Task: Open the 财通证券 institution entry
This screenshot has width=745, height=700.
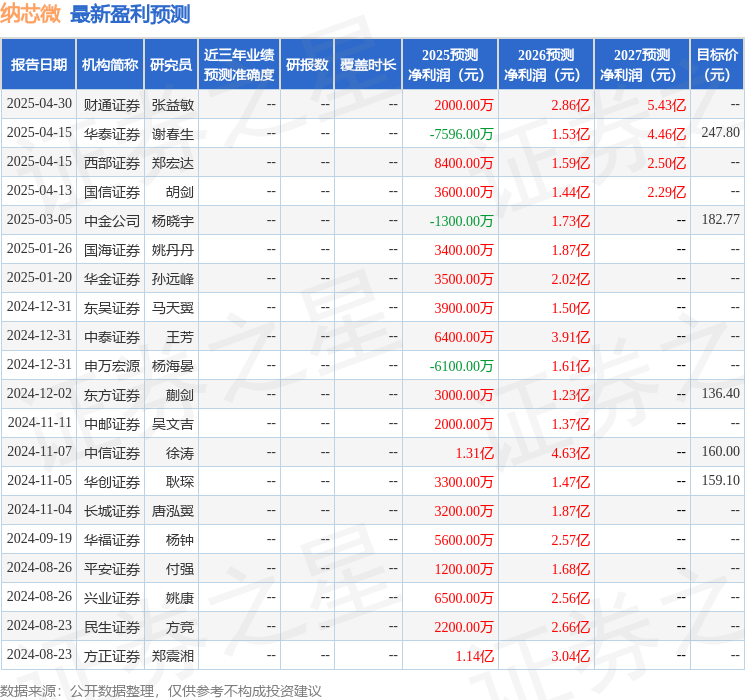Action: coord(112,105)
